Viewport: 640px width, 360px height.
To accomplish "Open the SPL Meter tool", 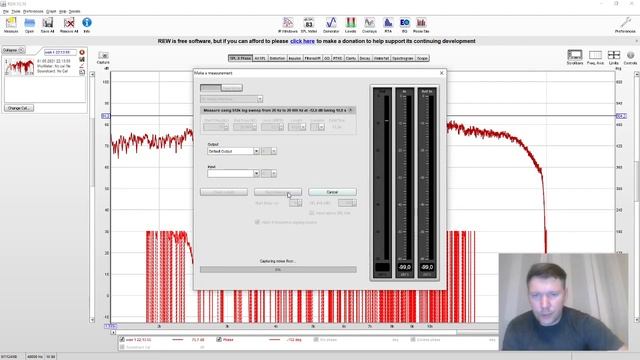I will point(309,25).
